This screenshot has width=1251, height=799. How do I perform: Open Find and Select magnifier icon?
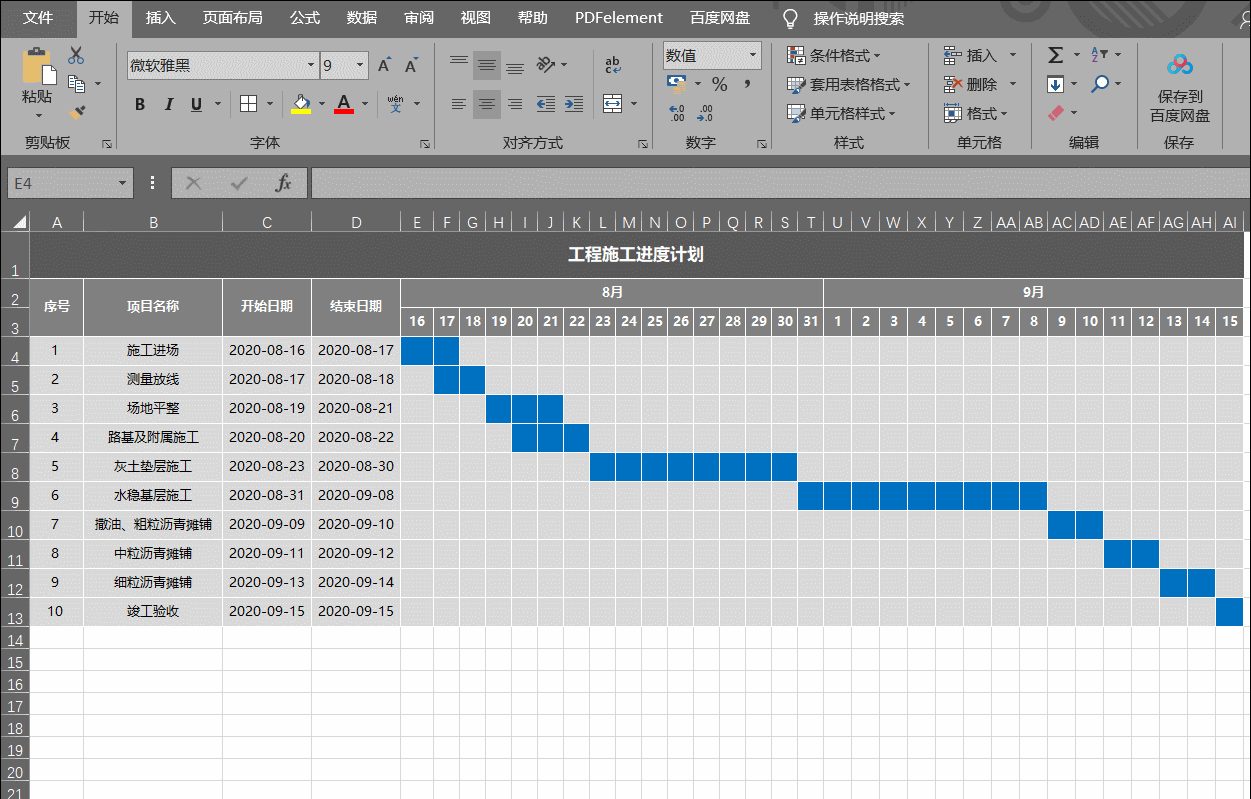coord(1099,84)
